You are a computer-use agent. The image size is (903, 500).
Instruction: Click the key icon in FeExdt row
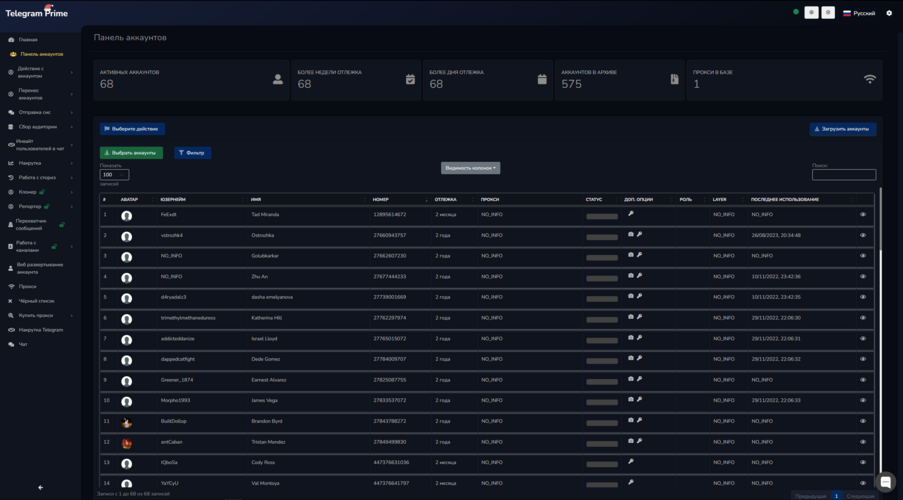click(x=631, y=214)
